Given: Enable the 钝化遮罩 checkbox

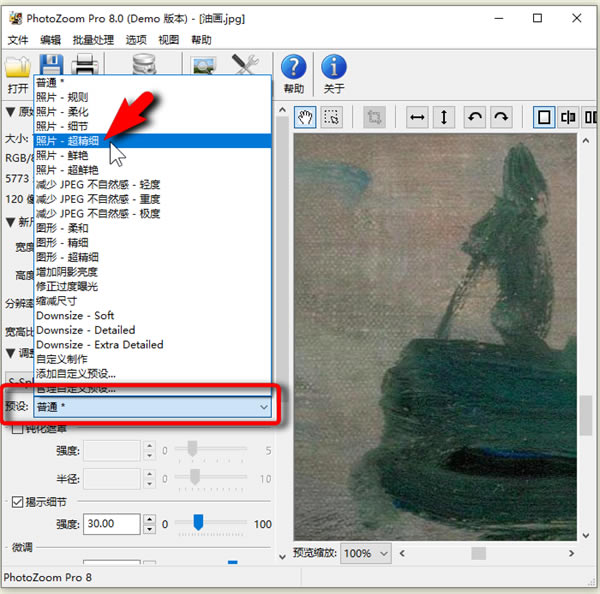Looking at the screenshot, I should [x=17, y=429].
